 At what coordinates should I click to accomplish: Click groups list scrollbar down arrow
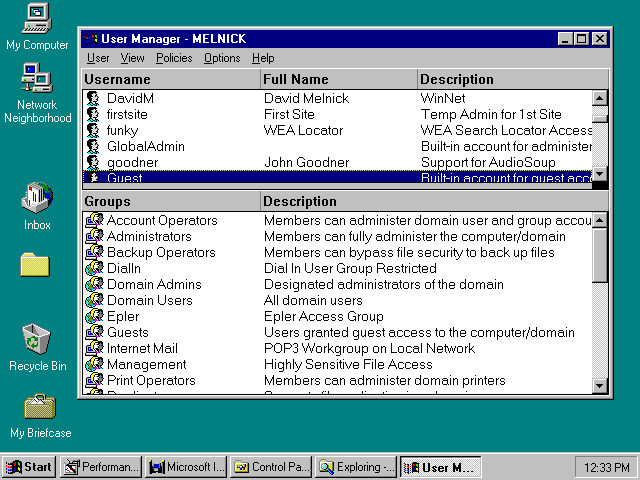click(x=599, y=385)
